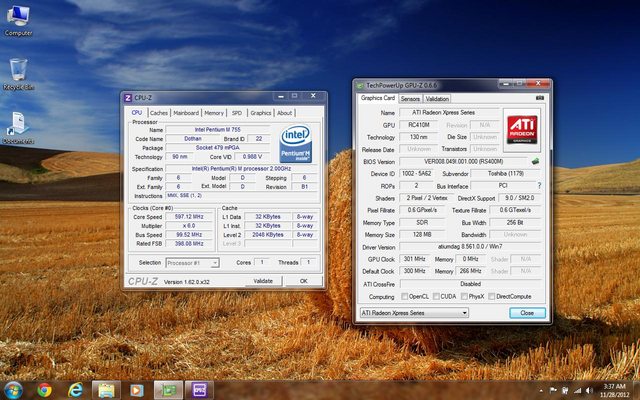The height and width of the screenshot is (400, 640).
Task: Open the Computer desktop icon
Action: tap(18, 20)
